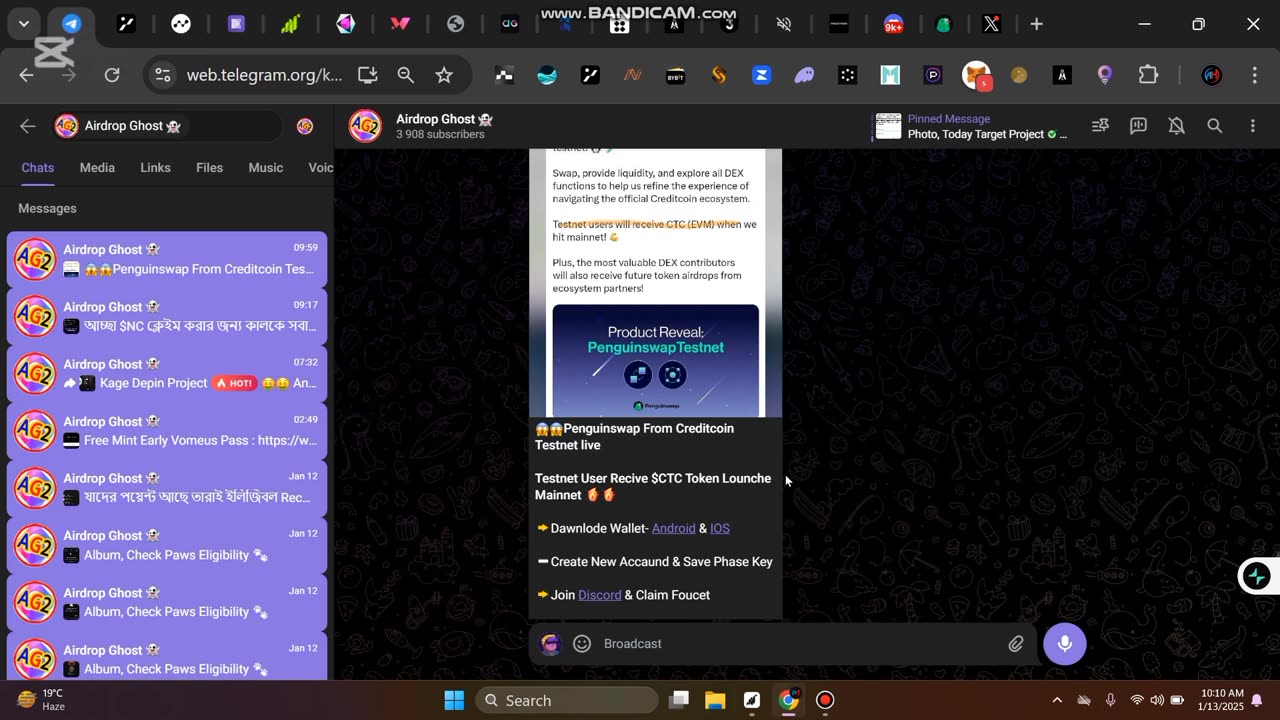The height and width of the screenshot is (720, 1280).
Task: Click the Broadcast message input
Action: click(800, 644)
